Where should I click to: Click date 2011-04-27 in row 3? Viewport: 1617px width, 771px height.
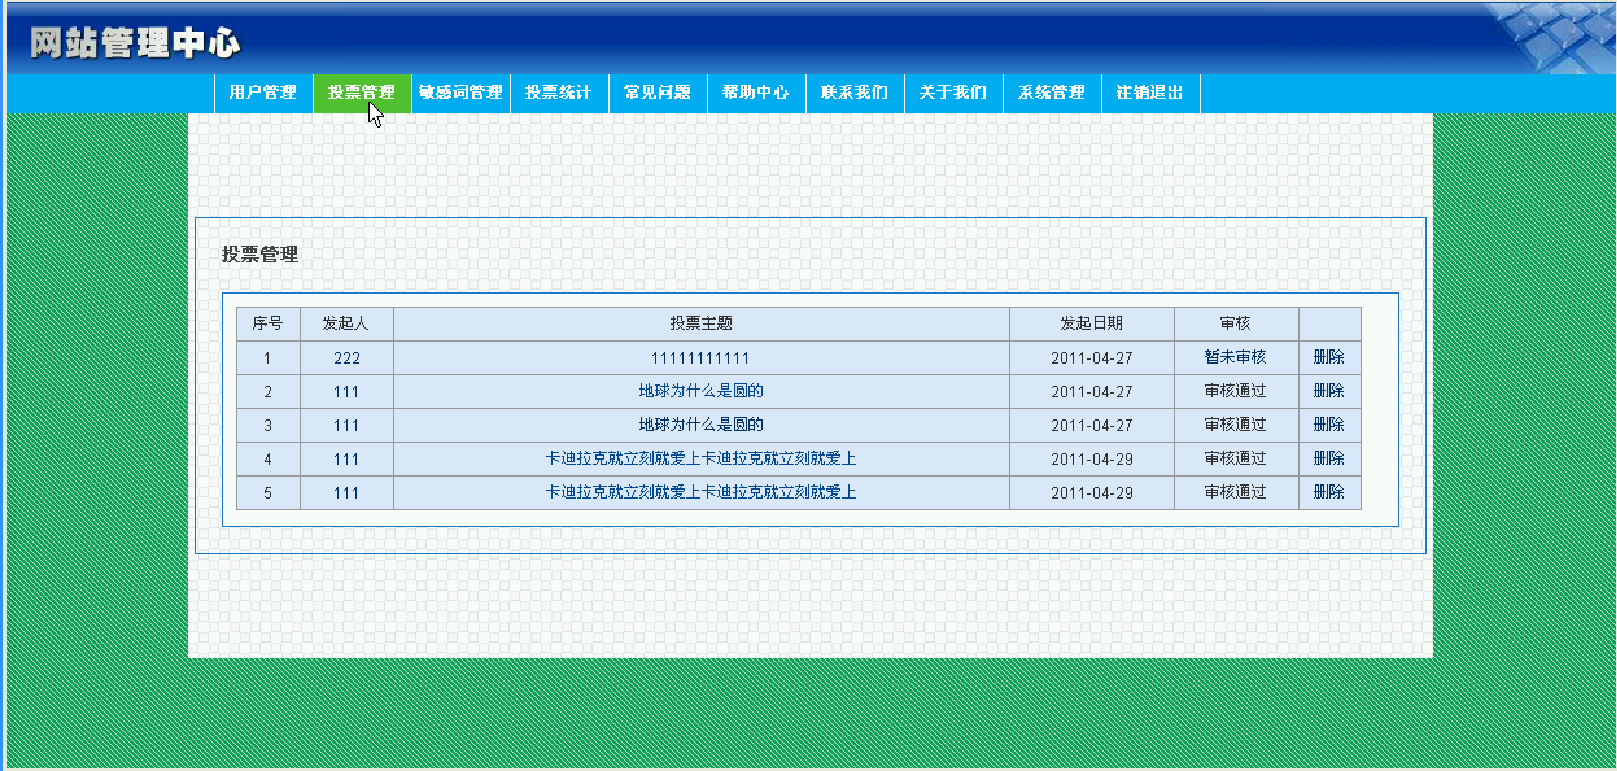tap(1092, 426)
